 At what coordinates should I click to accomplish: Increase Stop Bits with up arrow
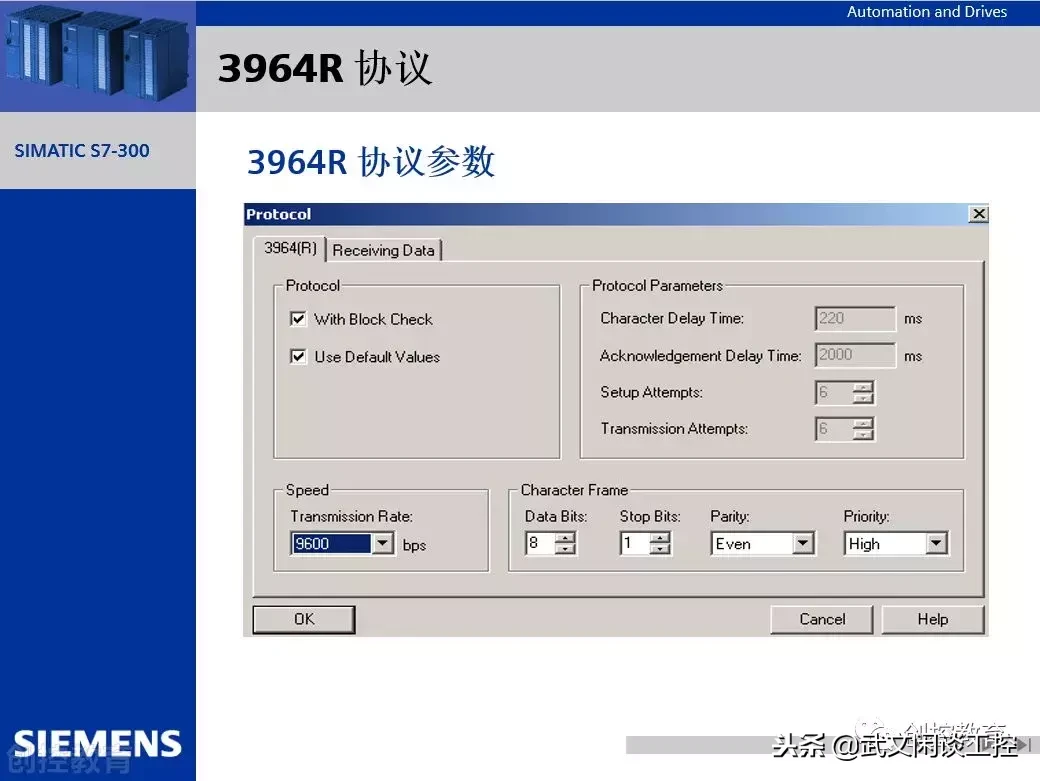click(660, 538)
